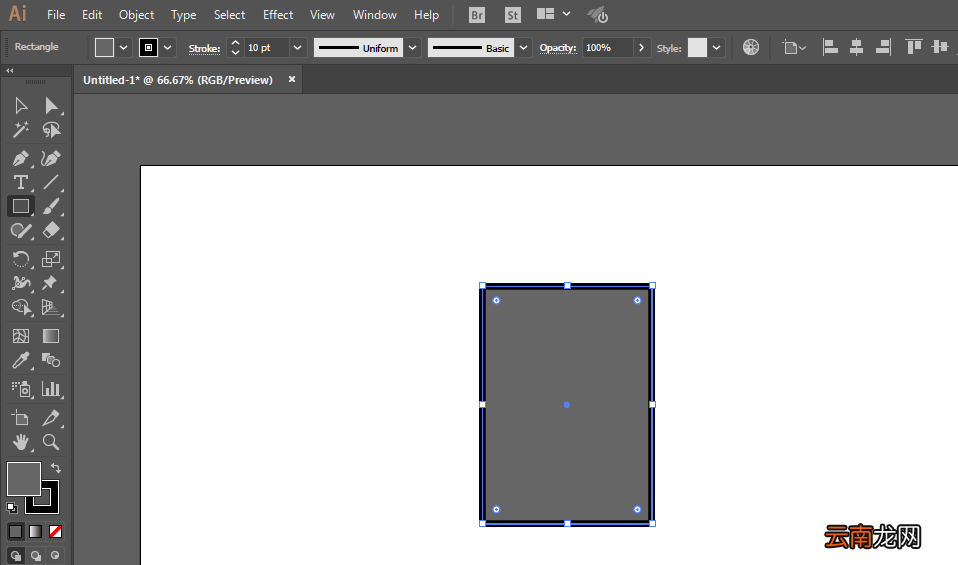Image resolution: width=958 pixels, height=565 pixels.
Task: Select the Perspective Grid tool
Action: pyautogui.click(x=51, y=307)
